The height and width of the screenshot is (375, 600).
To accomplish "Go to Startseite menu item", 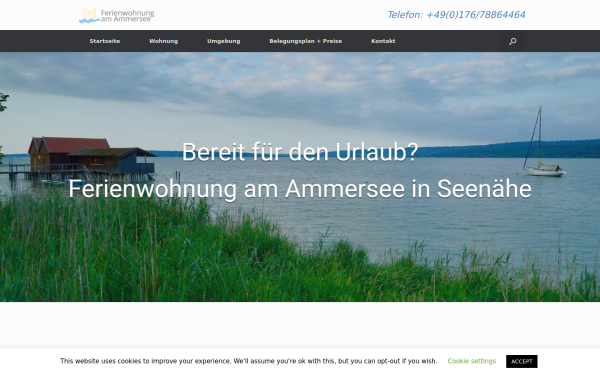I will click(x=105, y=41).
